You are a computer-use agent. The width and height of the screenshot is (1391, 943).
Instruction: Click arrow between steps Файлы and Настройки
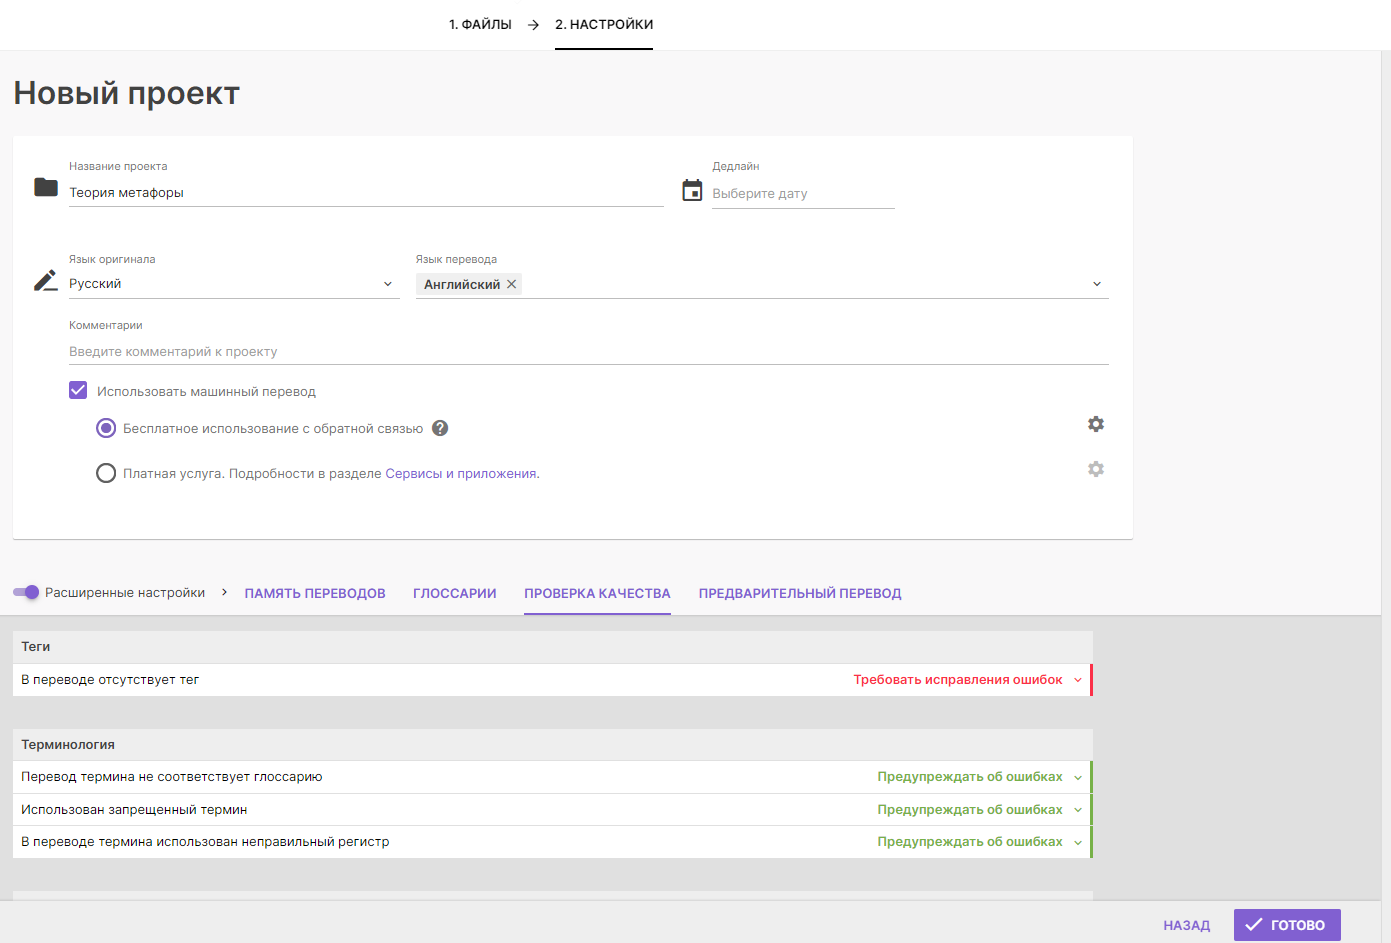(533, 25)
